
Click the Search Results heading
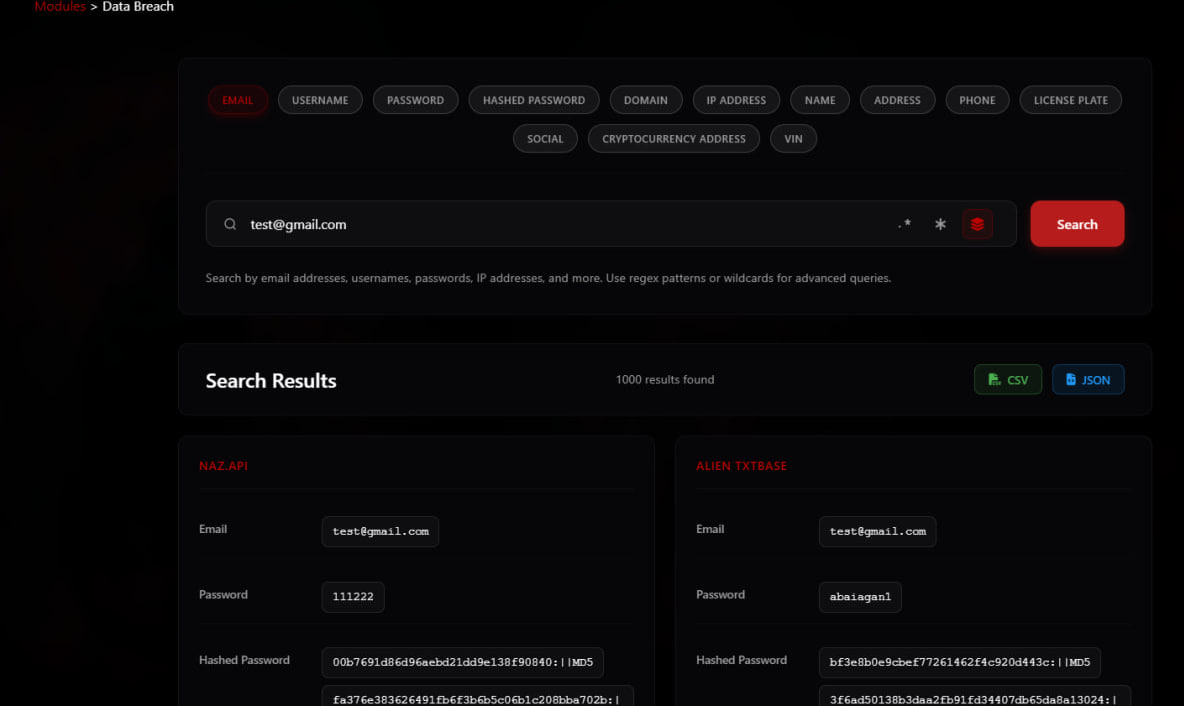pos(271,381)
